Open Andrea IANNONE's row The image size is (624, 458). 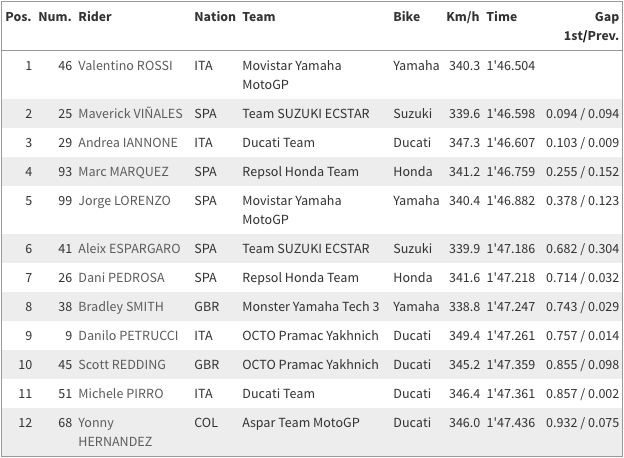click(x=127, y=143)
